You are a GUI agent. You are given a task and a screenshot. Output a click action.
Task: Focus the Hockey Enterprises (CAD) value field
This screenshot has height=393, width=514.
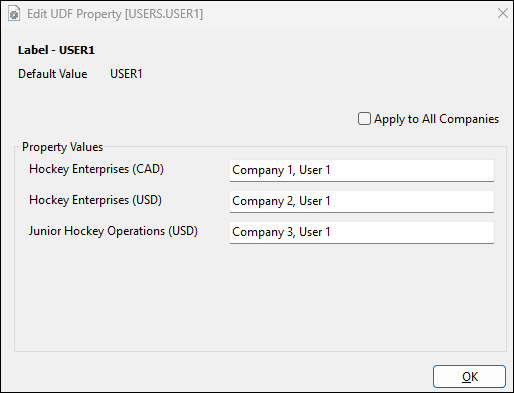(362, 170)
